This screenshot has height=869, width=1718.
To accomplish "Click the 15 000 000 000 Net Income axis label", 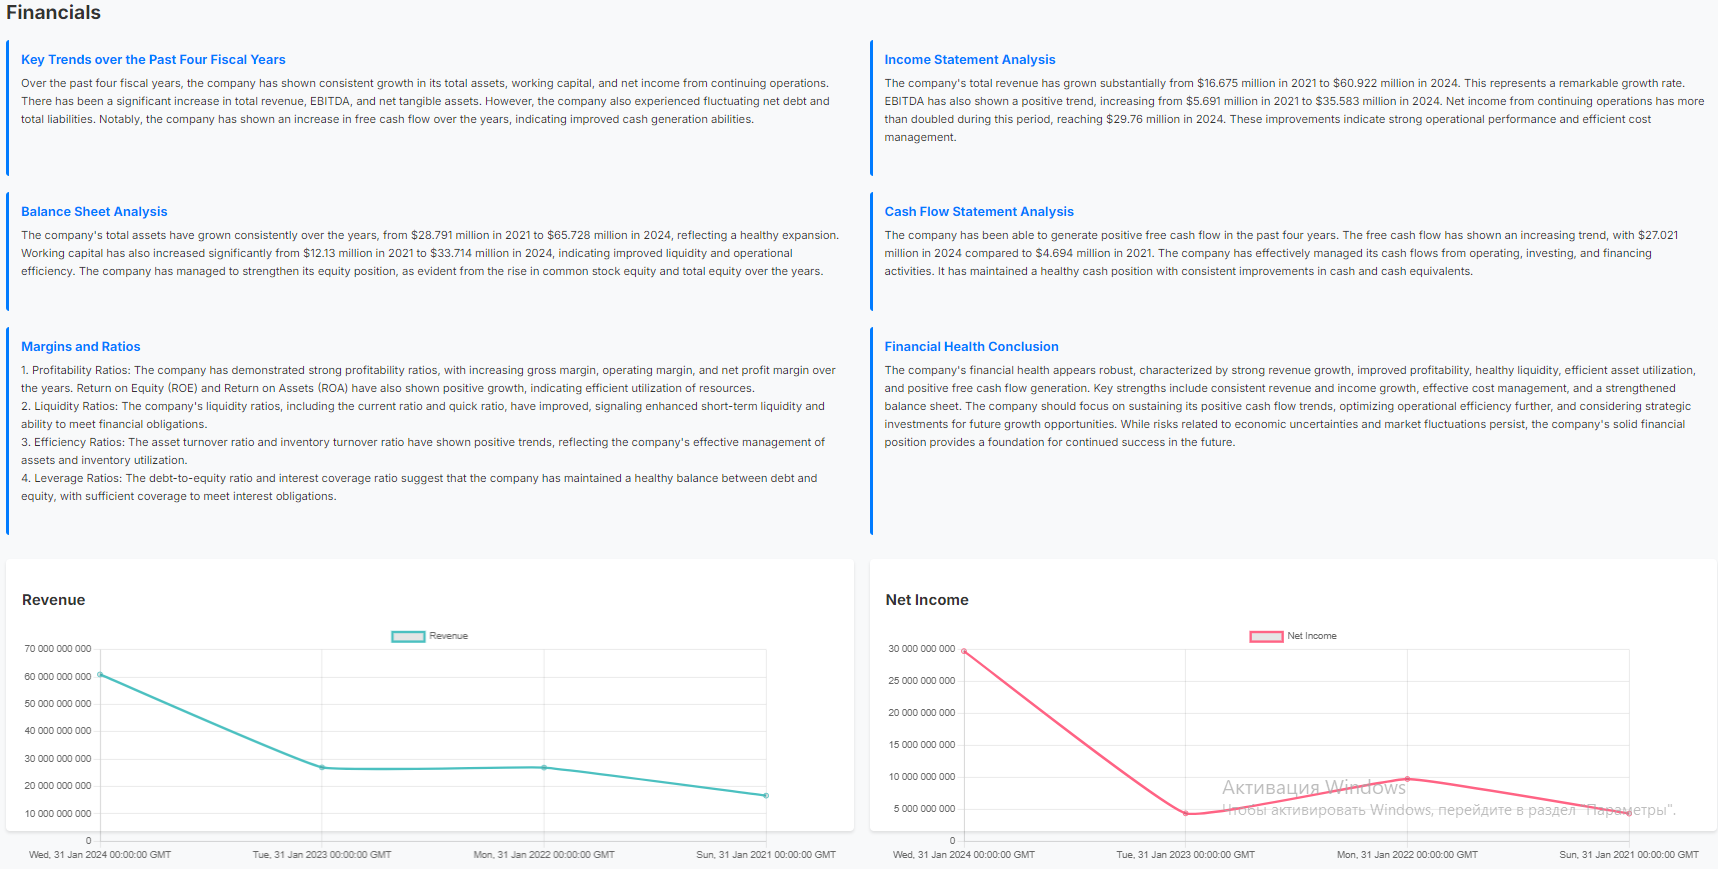I will click(x=922, y=745).
